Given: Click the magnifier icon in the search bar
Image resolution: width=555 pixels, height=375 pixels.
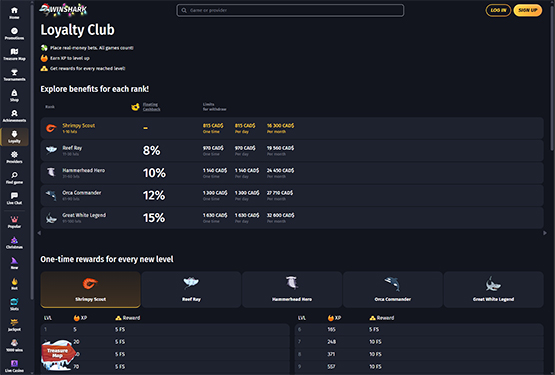Looking at the screenshot, I should tap(184, 10).
